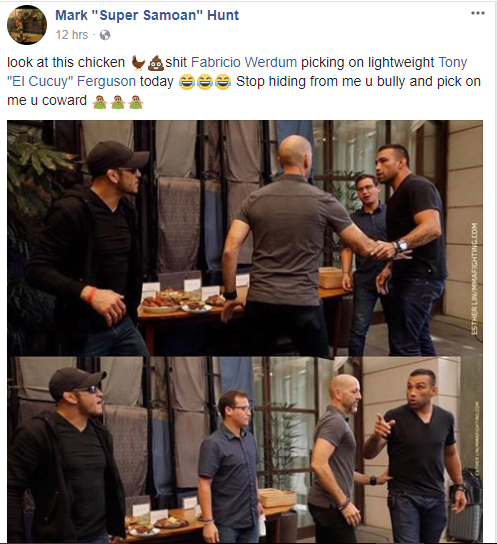The width and height of the screenshot is (497, 544).
Task: Click the Esther Lin watermark on top photo
Action: pyautogui.click(x=474, y=279)
